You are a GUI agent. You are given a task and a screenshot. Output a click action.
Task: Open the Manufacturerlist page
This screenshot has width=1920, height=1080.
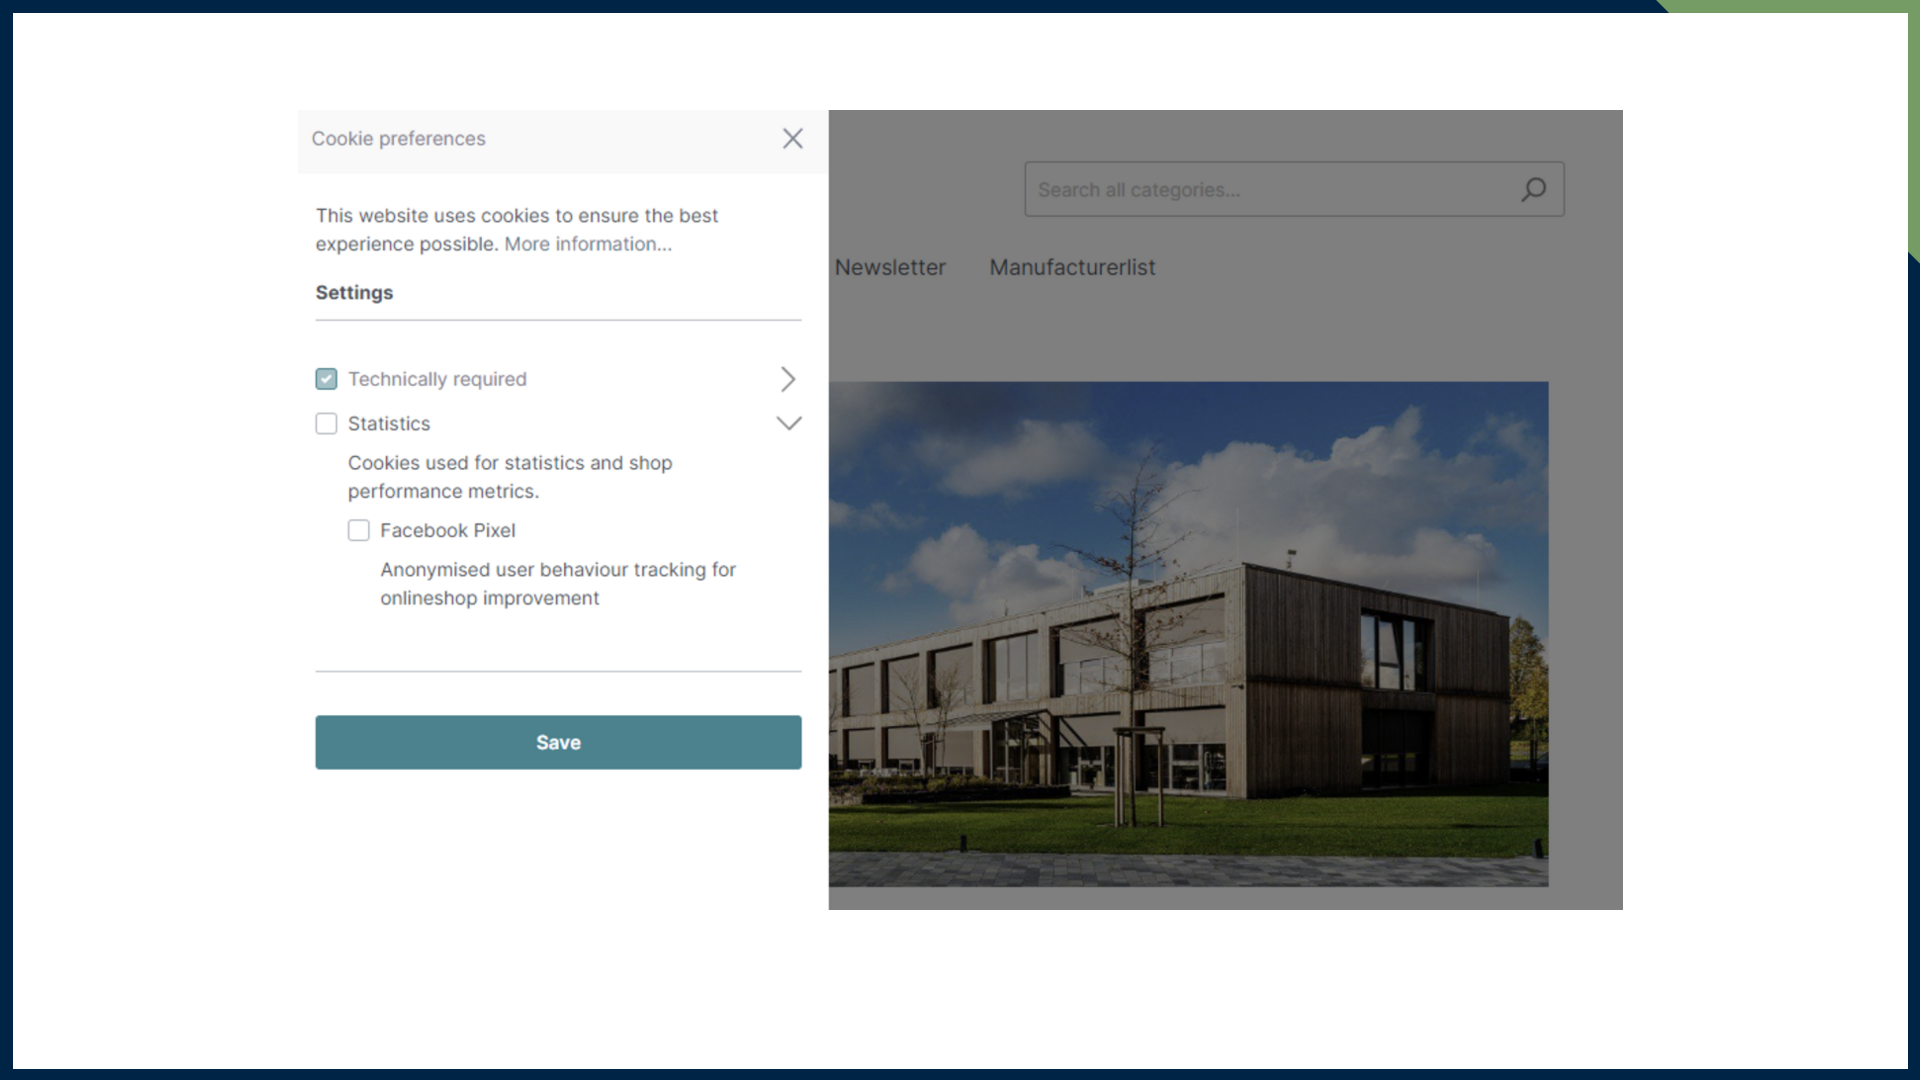click(1071, 267)
